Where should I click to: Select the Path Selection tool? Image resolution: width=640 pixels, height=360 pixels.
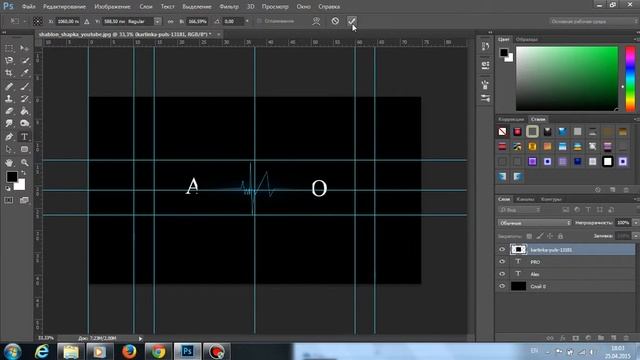coord(9,149)
